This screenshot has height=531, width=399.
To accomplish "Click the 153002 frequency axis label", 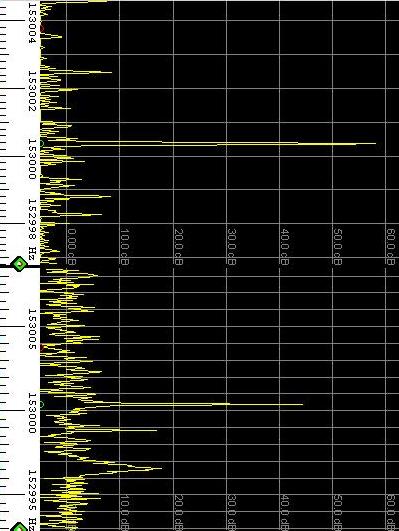I will click(x=32, y=91).
